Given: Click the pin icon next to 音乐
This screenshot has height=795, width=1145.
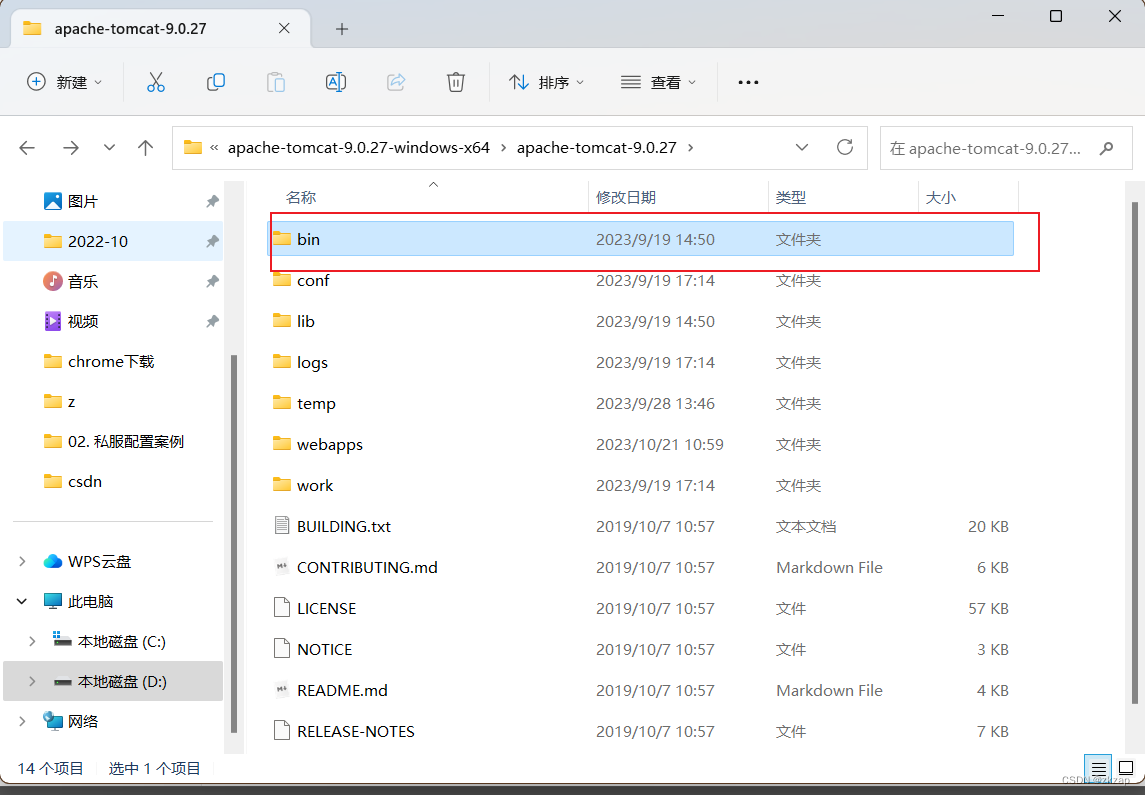Looking at the screenshot, I should [x=212, y=282].
